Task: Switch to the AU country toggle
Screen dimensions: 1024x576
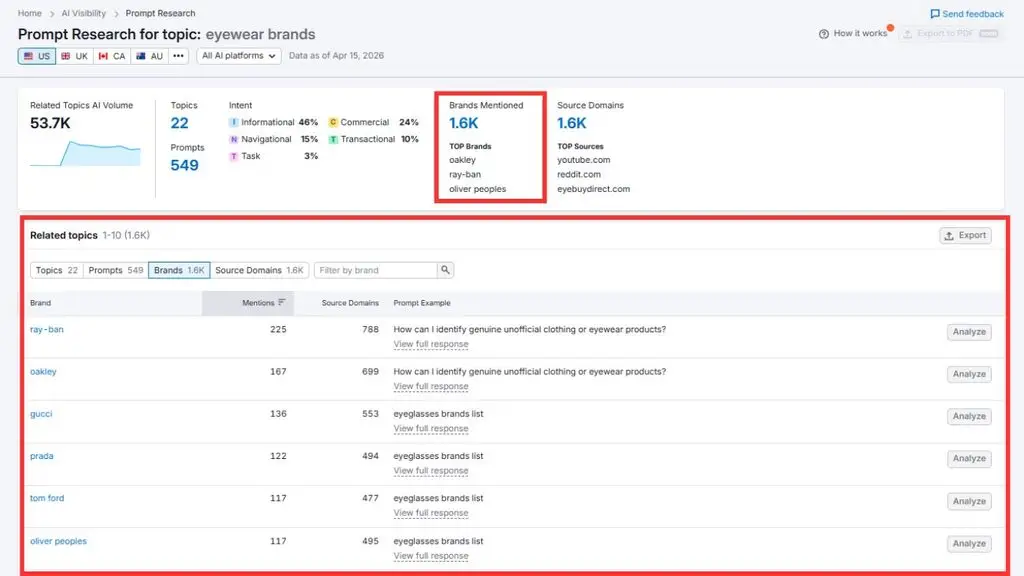Action: pos(150,56)
